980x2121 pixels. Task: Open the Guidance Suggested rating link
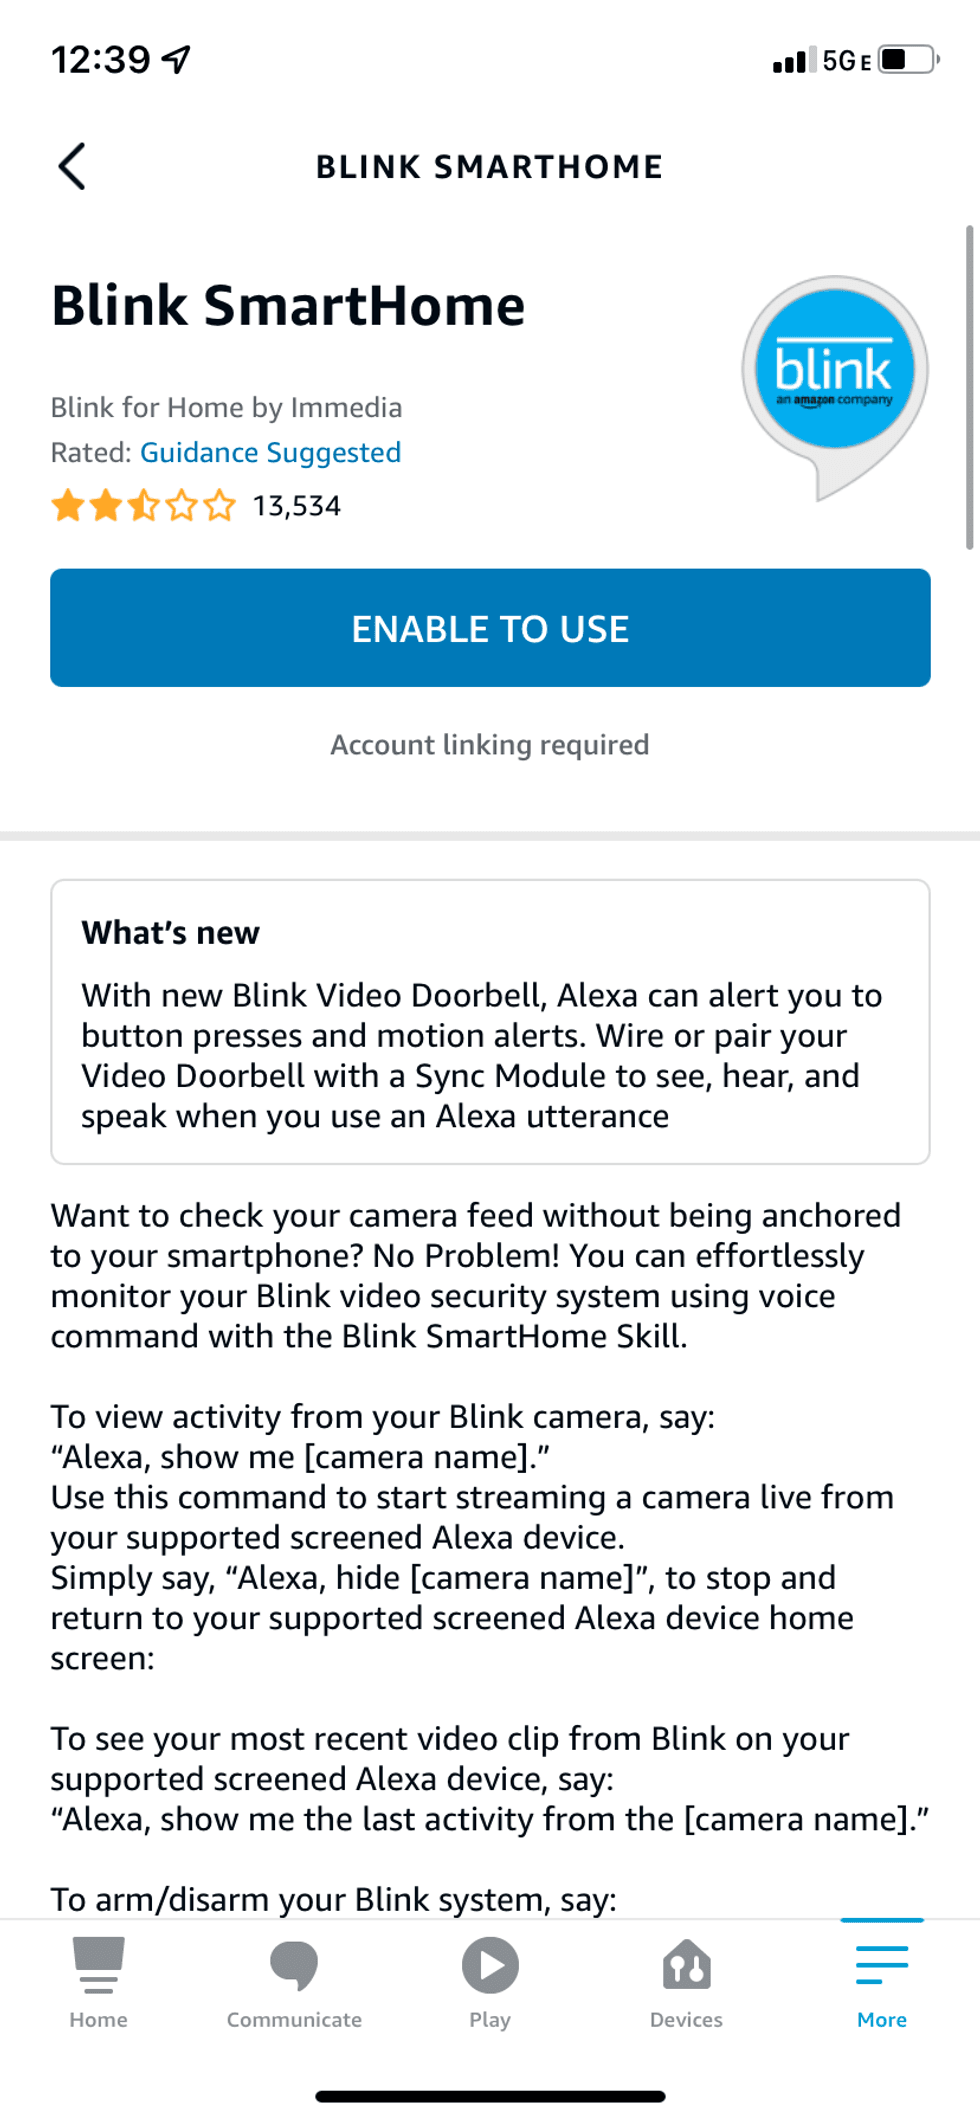[x=270, y=452]
